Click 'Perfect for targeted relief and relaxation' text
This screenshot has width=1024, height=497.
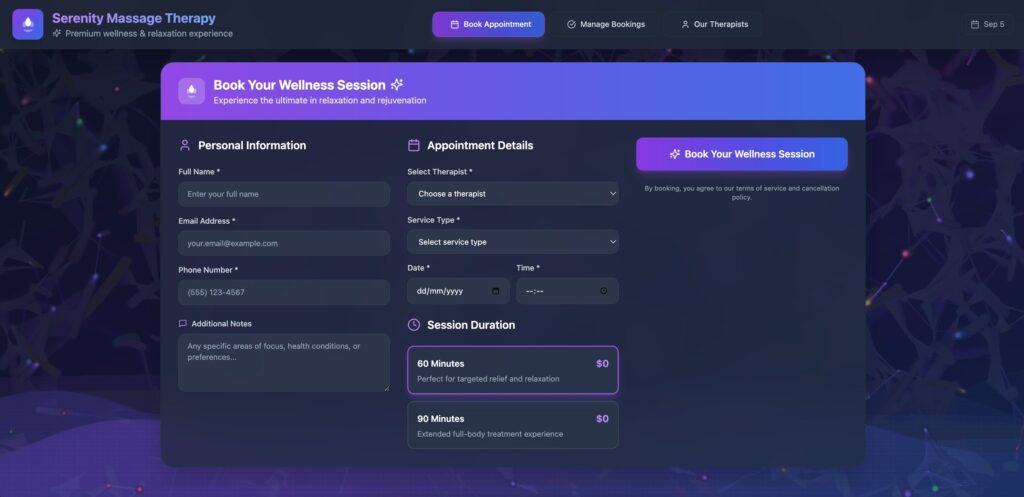pyautogui.click(x=488, y=379)
